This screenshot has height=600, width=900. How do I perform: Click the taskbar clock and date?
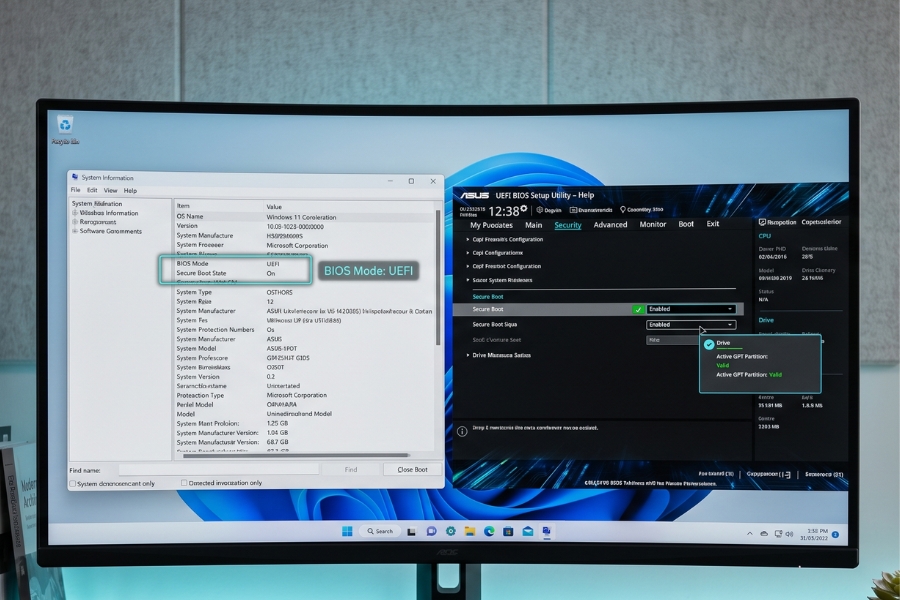point(814,535)
